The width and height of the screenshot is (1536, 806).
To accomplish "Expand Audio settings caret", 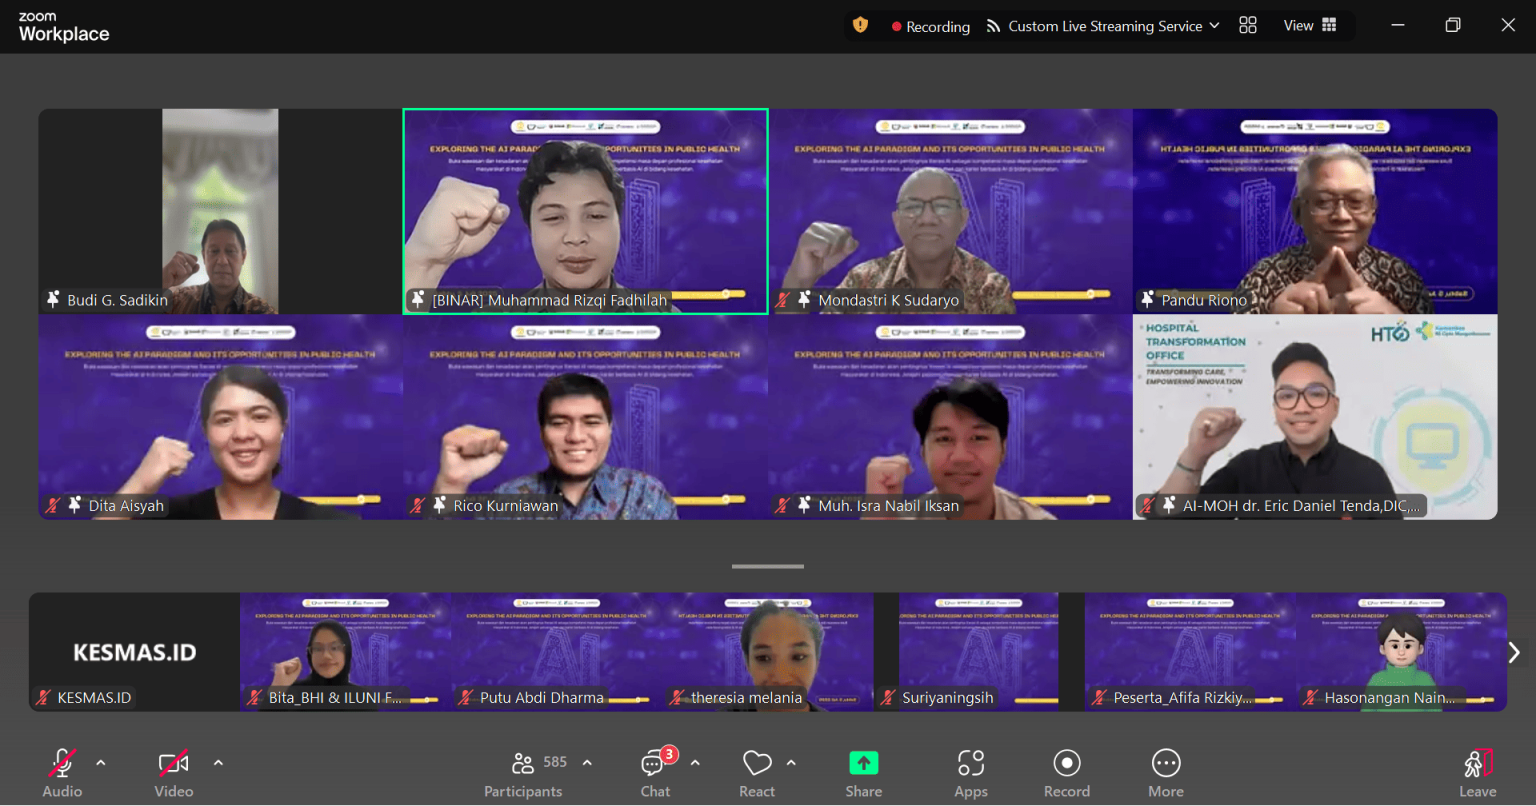I will coord(101,763).
